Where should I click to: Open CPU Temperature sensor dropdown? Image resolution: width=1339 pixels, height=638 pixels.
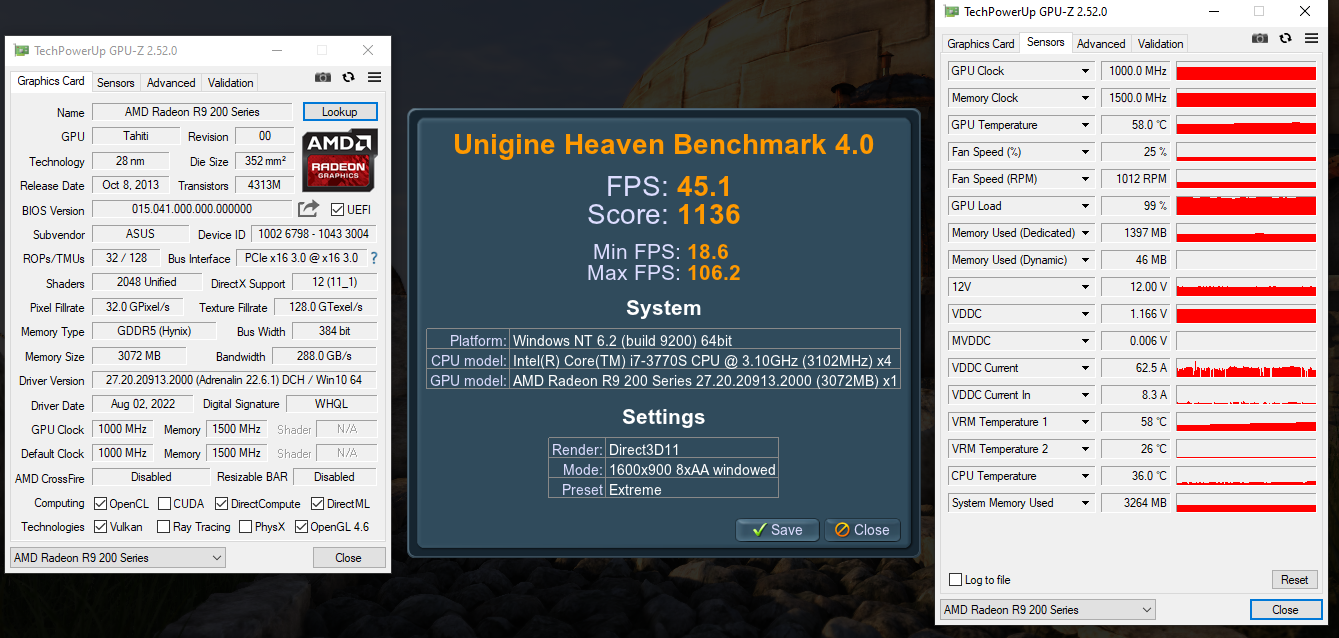(1085, 476)
